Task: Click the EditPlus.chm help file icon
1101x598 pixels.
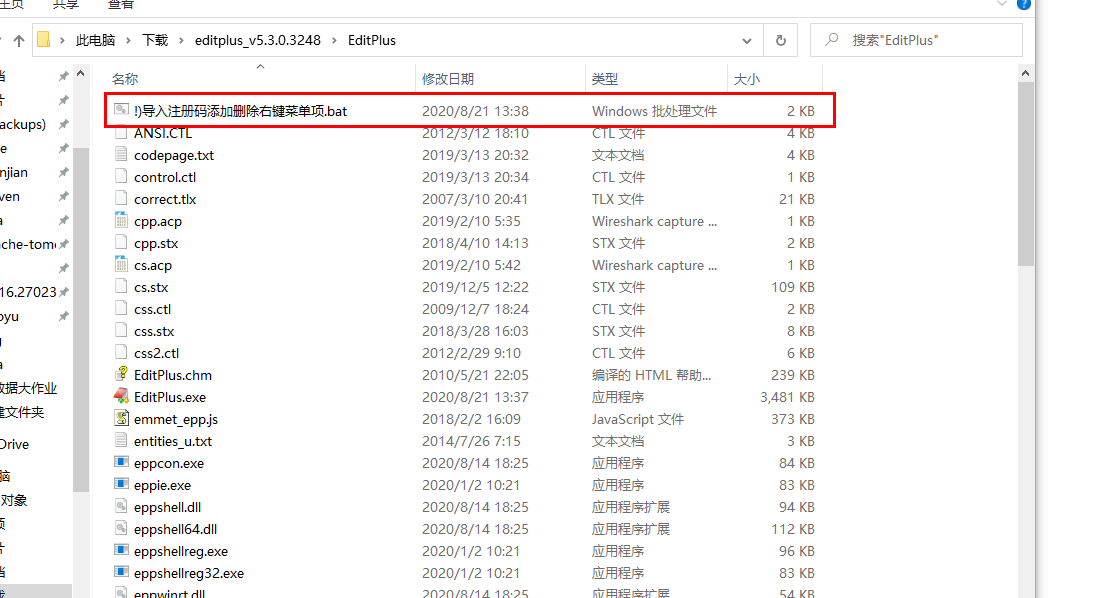Action: click(x=121, y=375)
